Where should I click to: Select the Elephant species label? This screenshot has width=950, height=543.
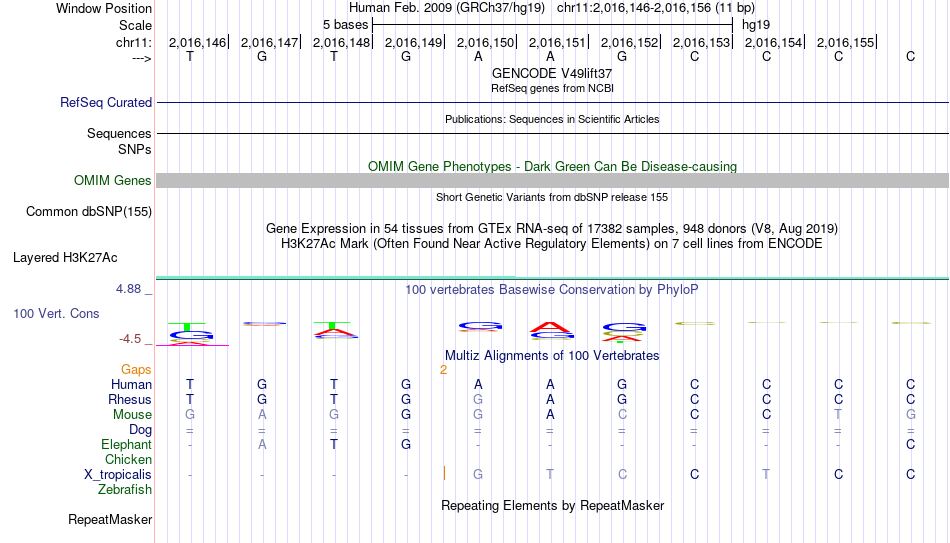tap(126, 445)
